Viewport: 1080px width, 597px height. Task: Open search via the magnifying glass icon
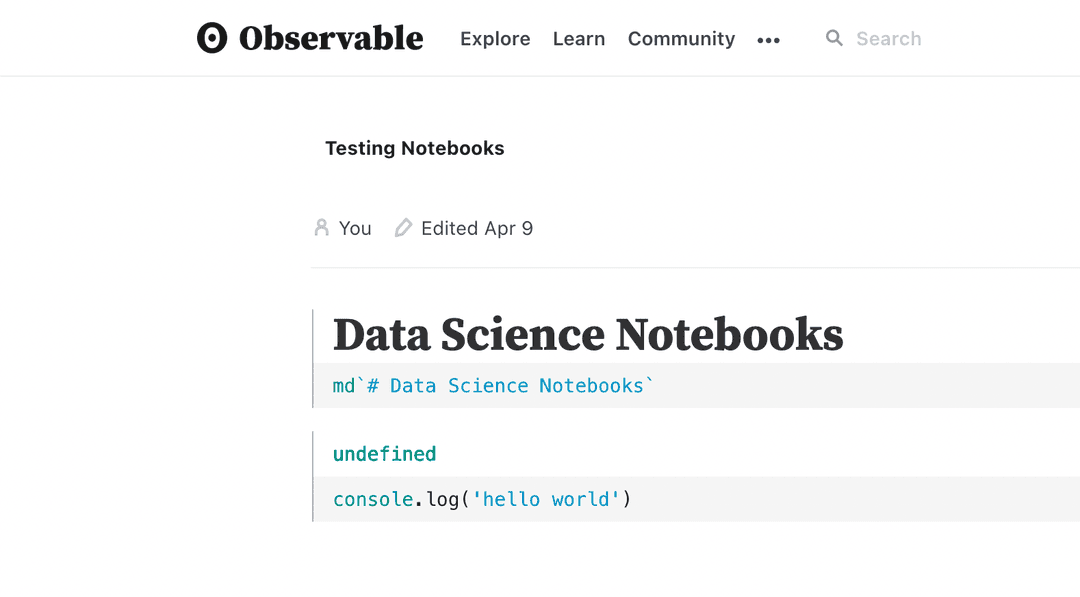834,38
